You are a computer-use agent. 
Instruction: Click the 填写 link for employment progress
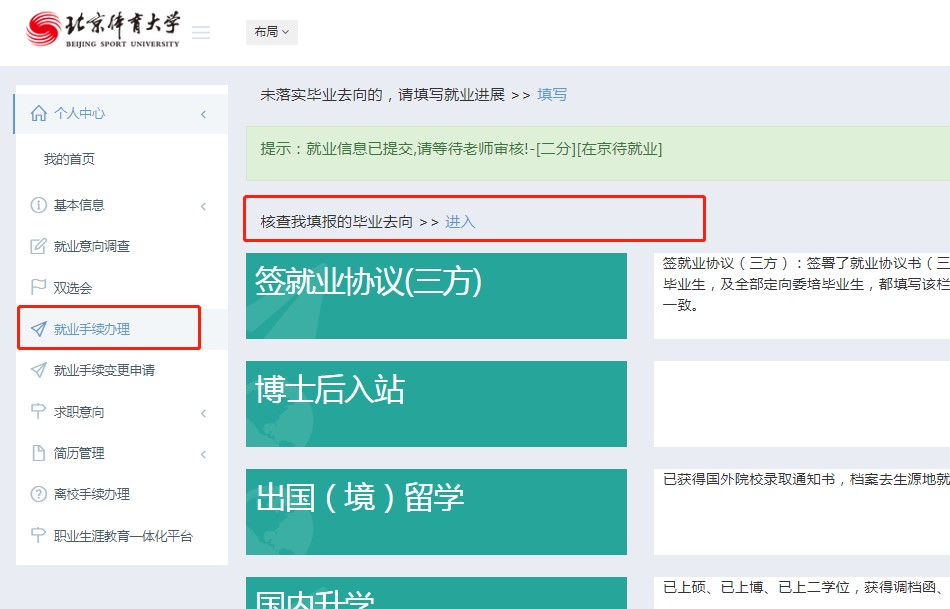click(x=552, y=95)
